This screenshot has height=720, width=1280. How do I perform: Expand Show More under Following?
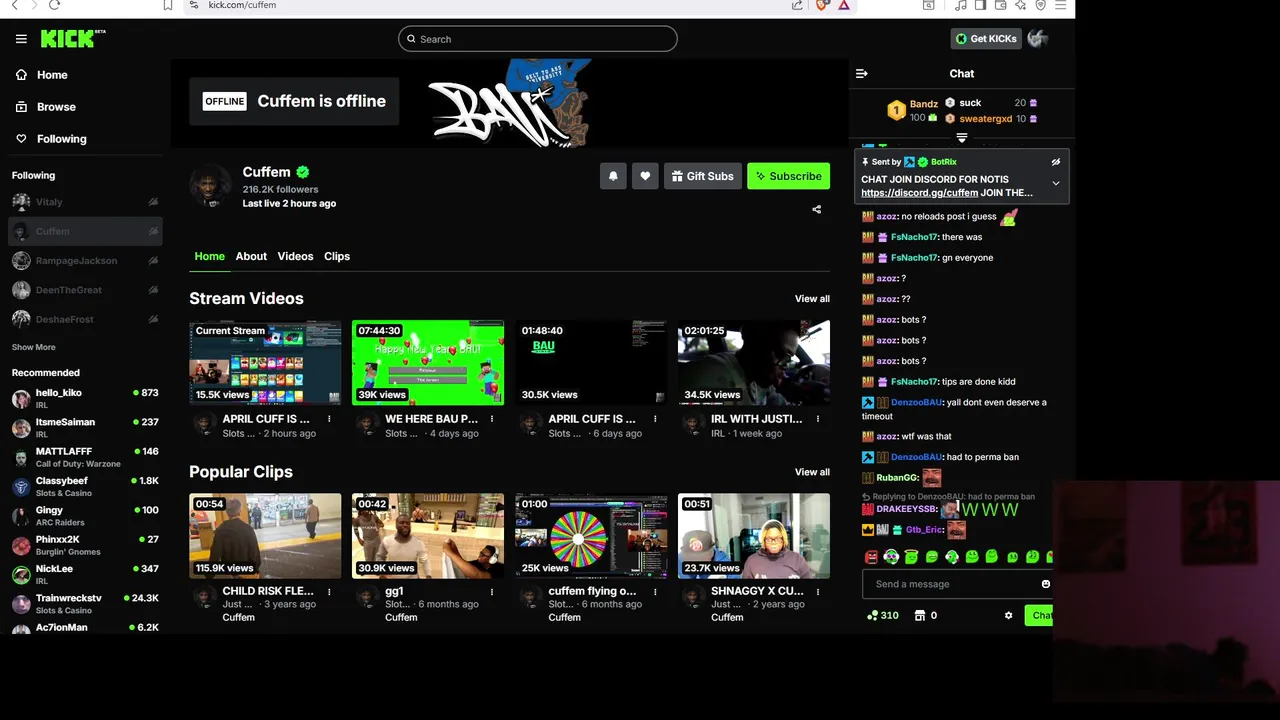coord(33,347)
